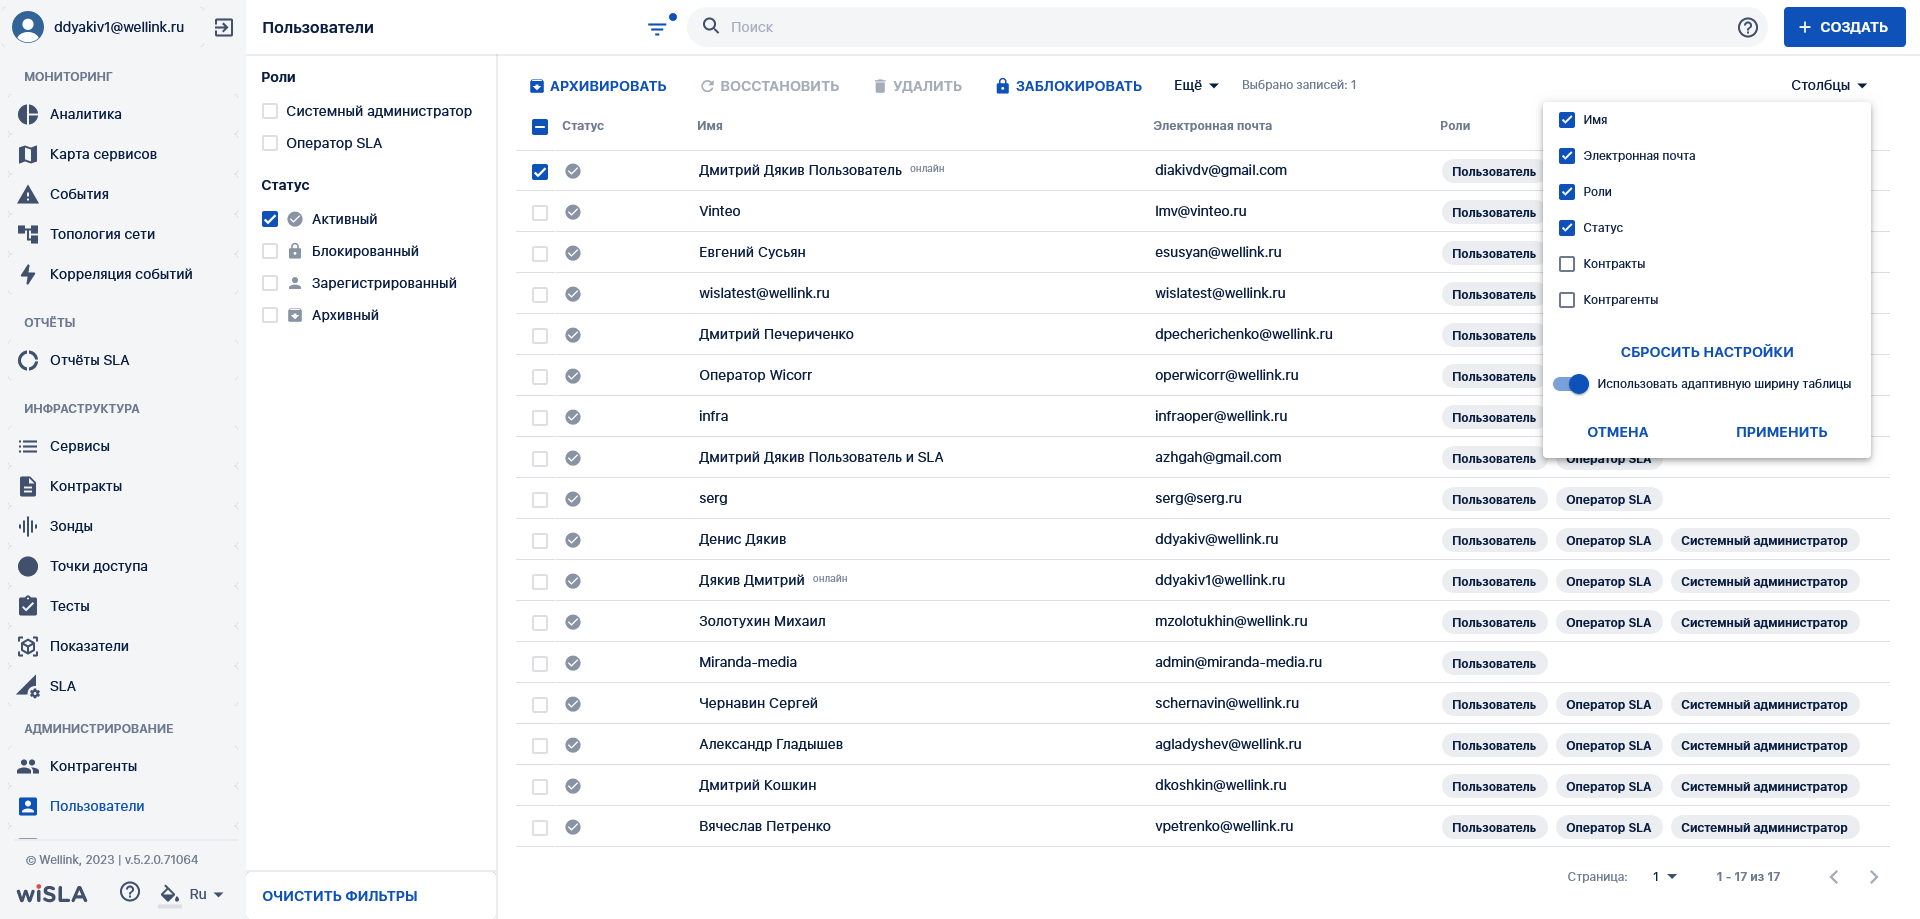Toggle the select-all header checkbox
The width and height of the screenshot is (1920, 919).
(540, 127)
